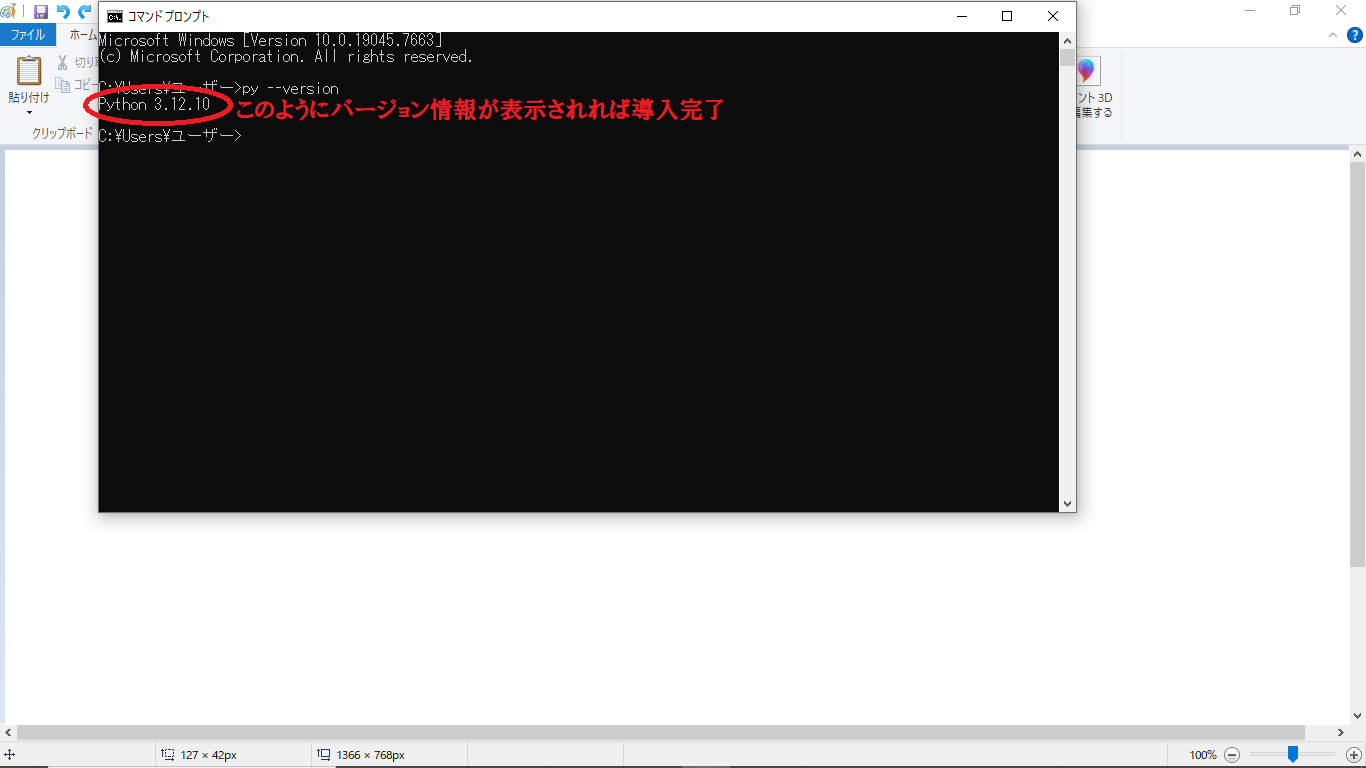Click the 'py --version' command text

[291, 88]
